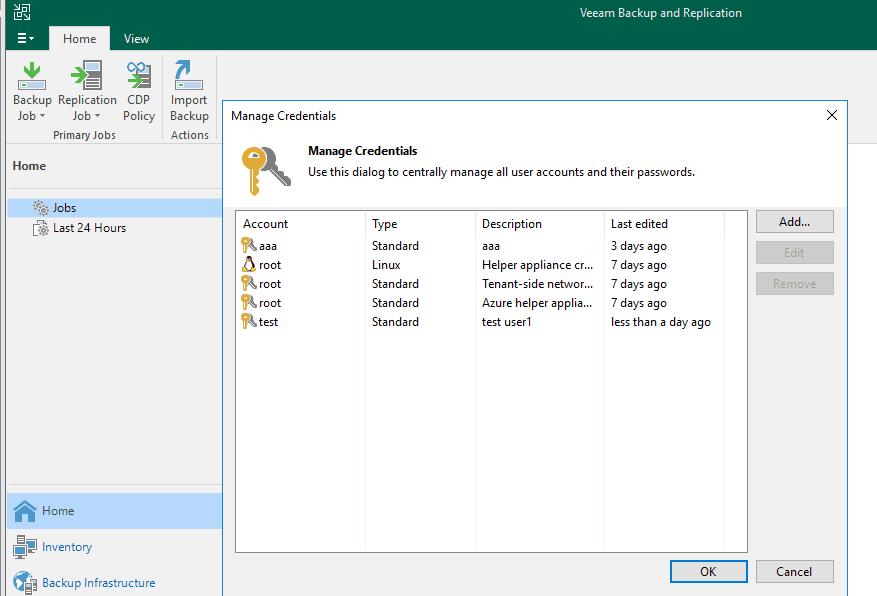Click the disabled Edit button
Image resolution: width=877 pixels, height=596 pixels.
pyautogui.click(x=795, y=253)
